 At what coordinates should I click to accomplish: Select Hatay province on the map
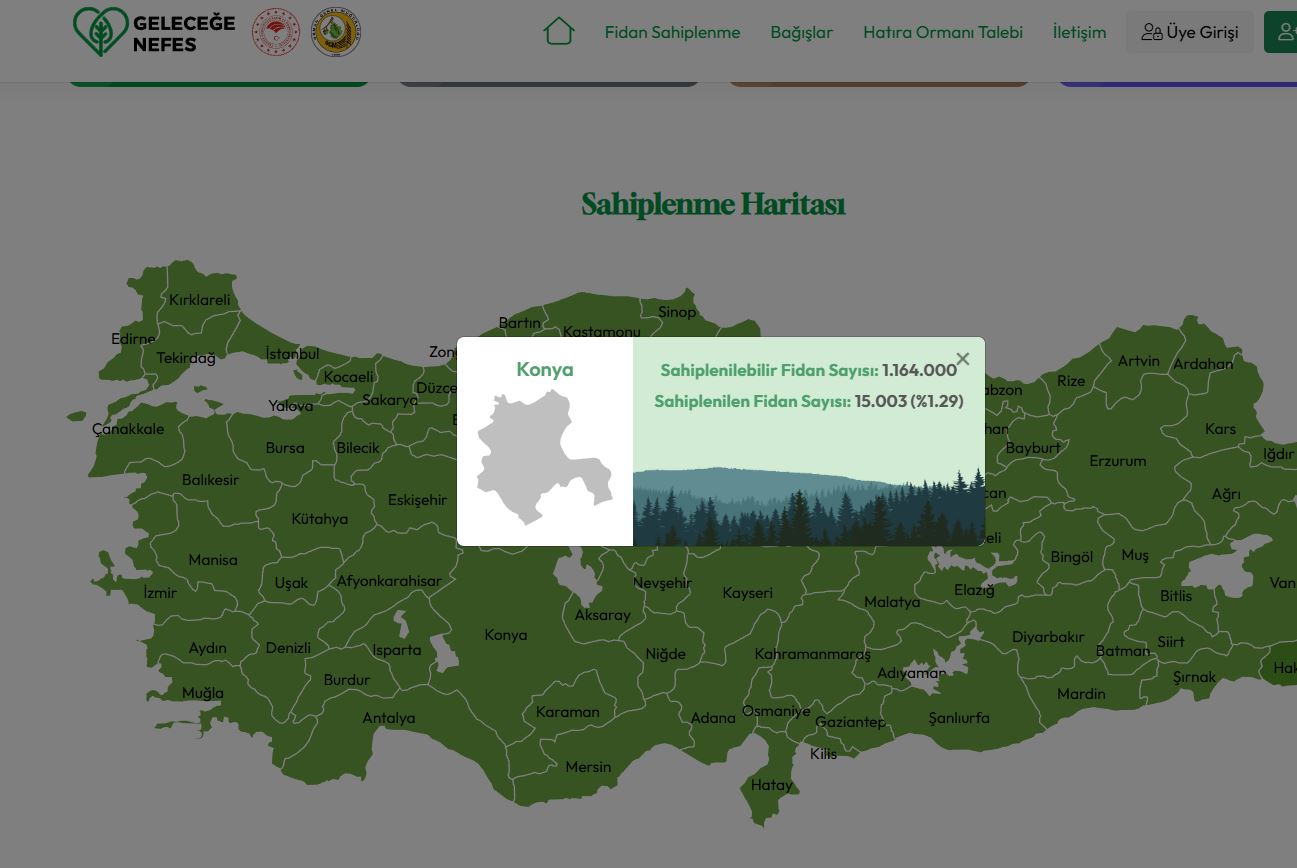click(771, 785)
